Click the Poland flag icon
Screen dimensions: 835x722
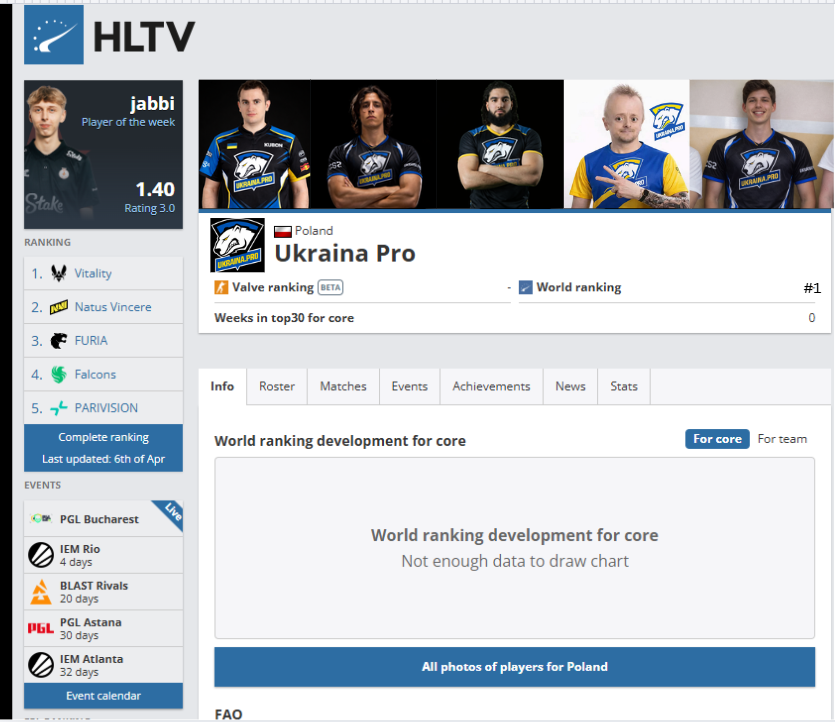(283, 231)
